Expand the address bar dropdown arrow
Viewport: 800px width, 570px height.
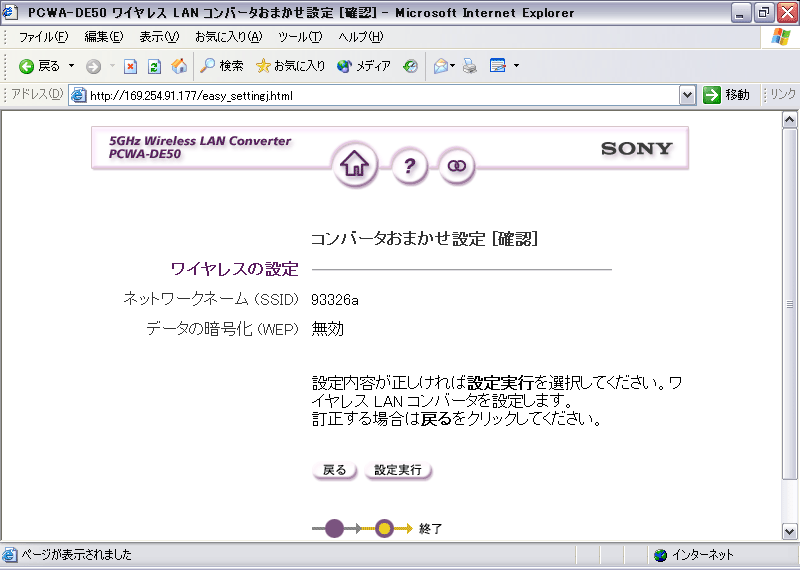click(687, 95)
